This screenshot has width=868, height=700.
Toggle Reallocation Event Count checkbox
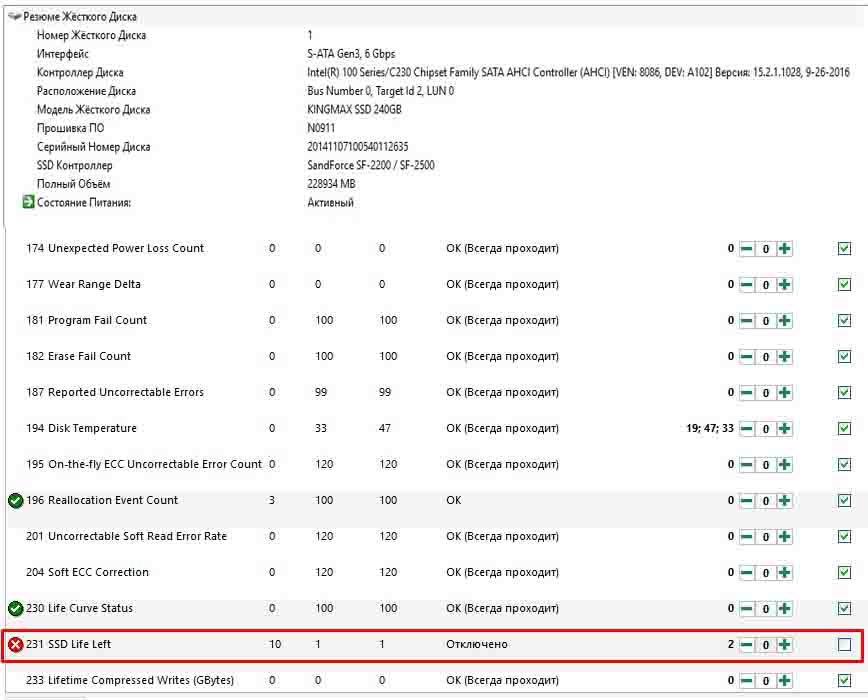coord(844,501)
